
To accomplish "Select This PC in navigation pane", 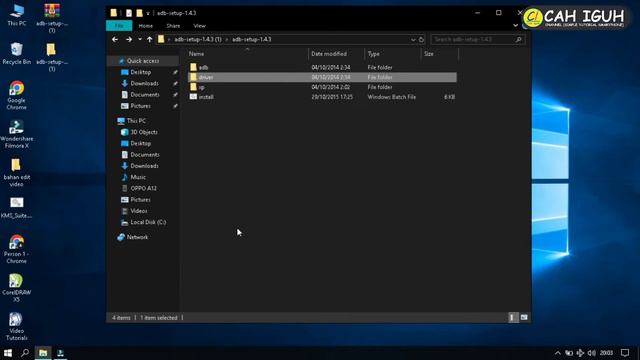I will pos(136,121).
